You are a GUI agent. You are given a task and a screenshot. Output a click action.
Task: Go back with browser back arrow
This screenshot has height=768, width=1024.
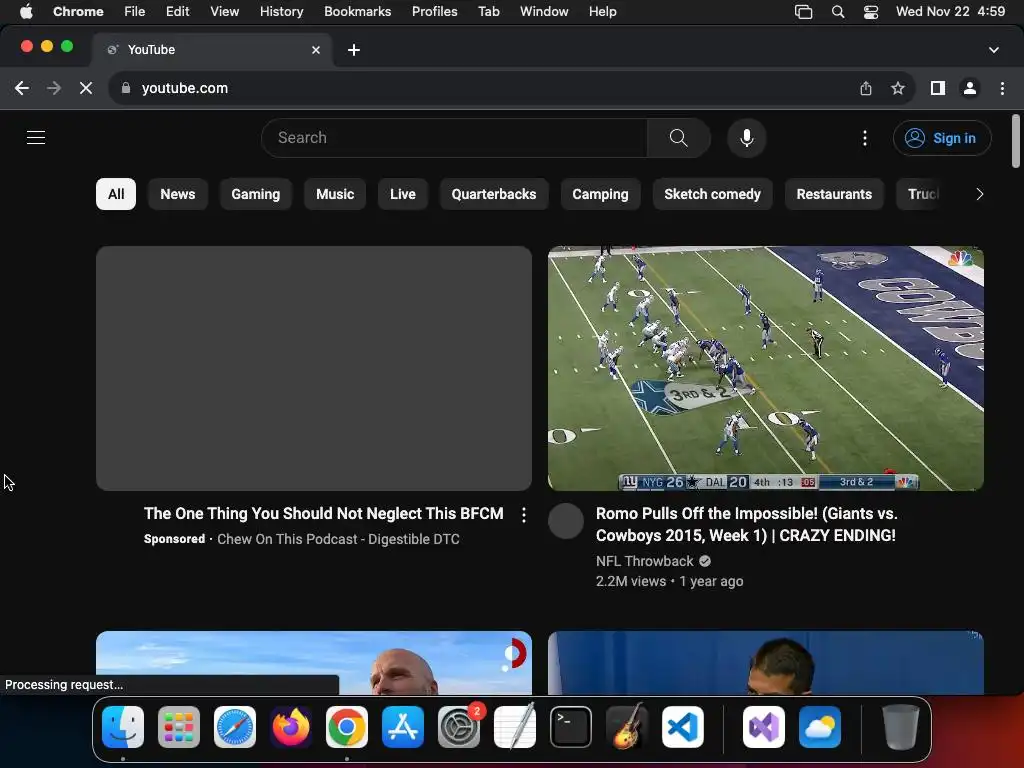click(x=22, y=88)
